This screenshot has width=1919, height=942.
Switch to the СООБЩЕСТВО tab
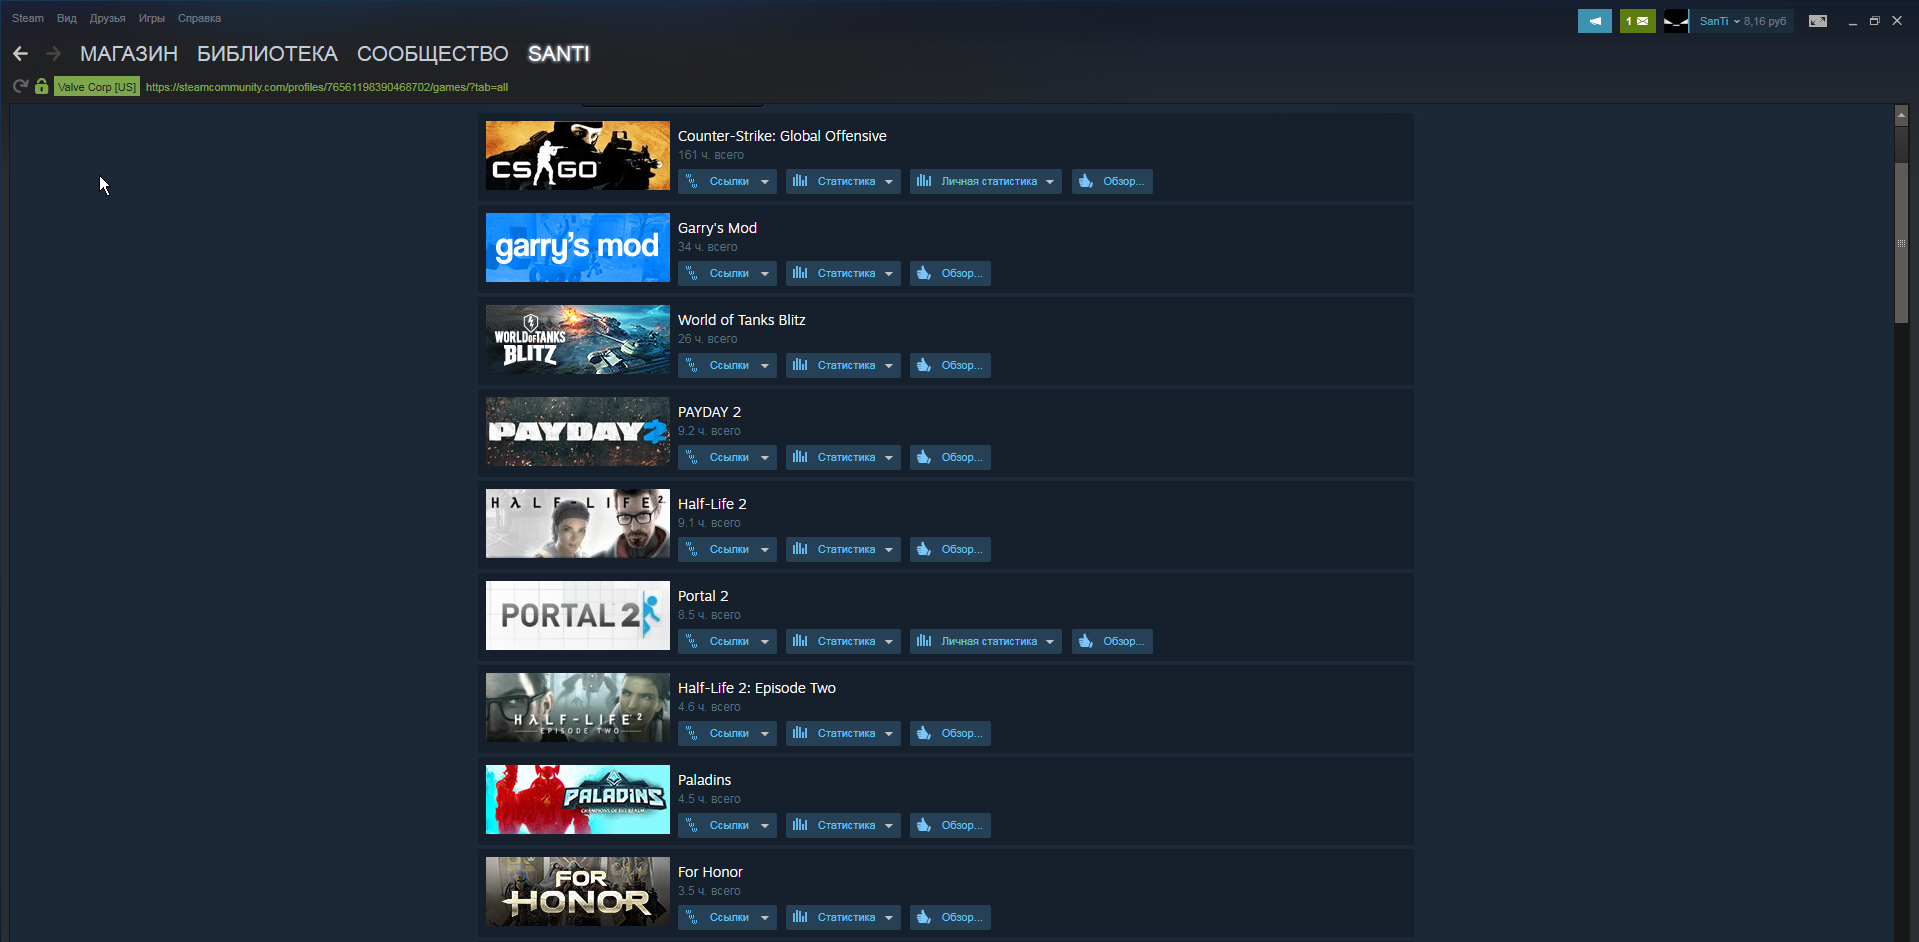click(x=433, y=54)
